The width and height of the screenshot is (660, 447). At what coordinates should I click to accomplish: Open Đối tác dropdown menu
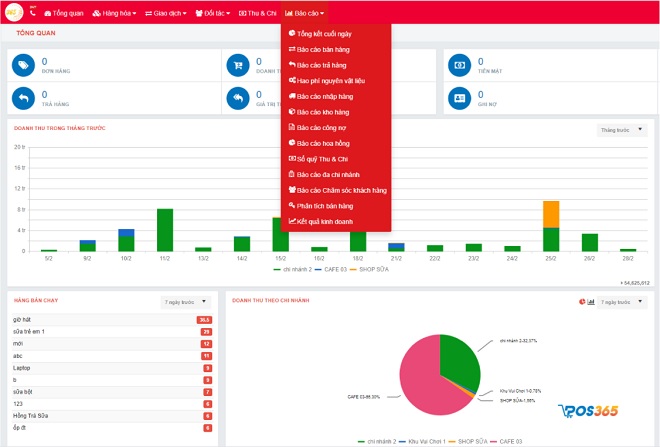coord(213,13)
